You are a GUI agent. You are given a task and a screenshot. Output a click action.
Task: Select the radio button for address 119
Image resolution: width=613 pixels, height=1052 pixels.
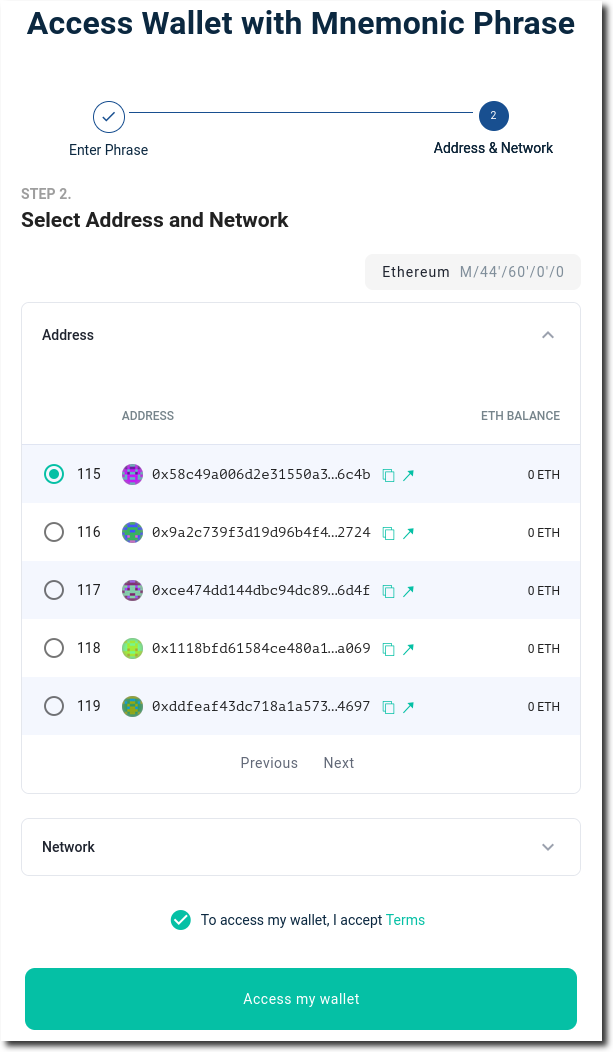(54, 706)
